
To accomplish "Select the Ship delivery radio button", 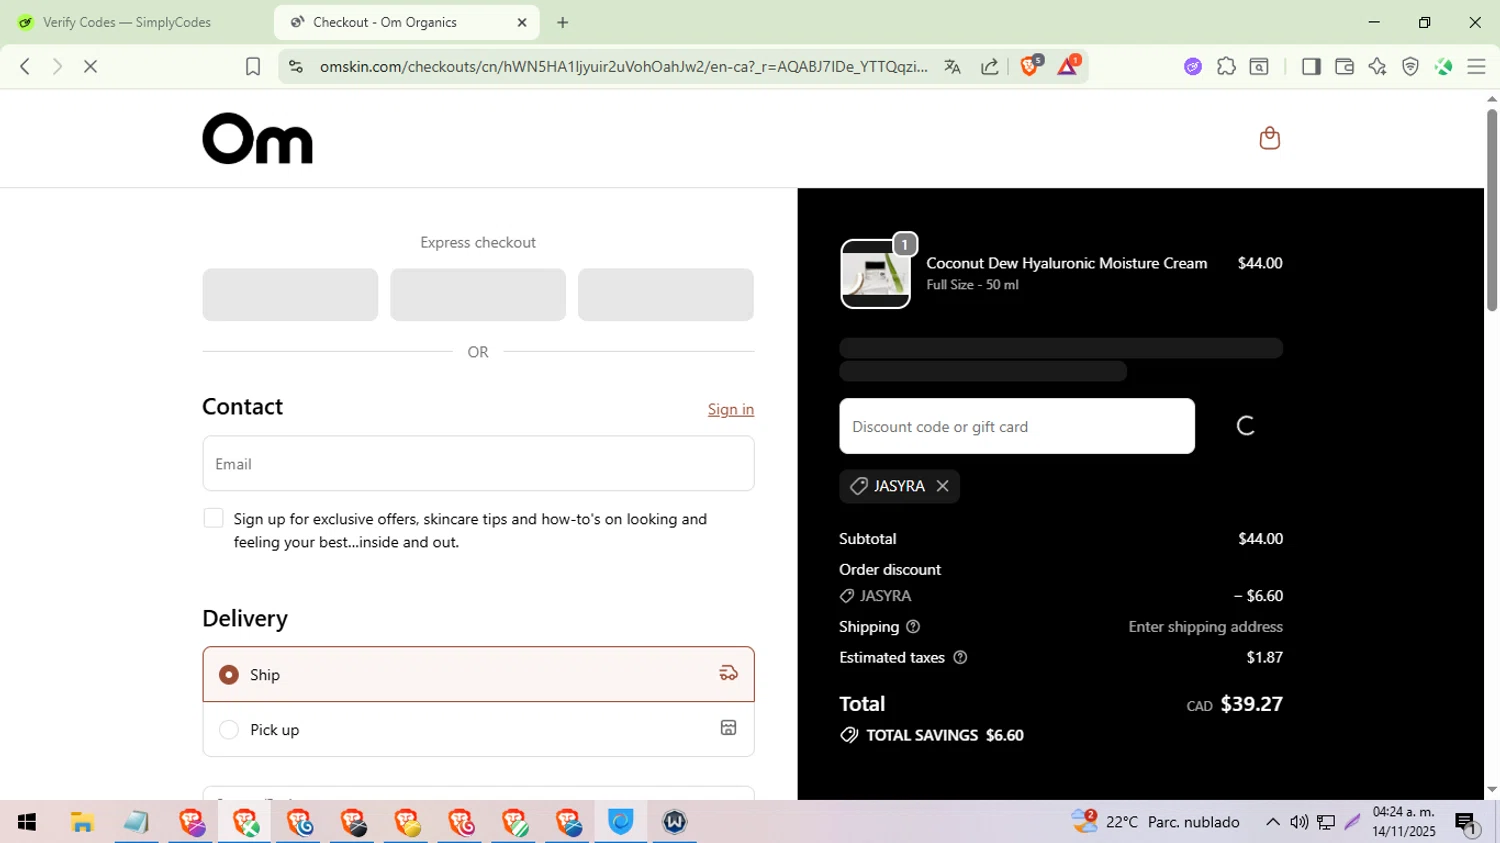I will (229, 675).
